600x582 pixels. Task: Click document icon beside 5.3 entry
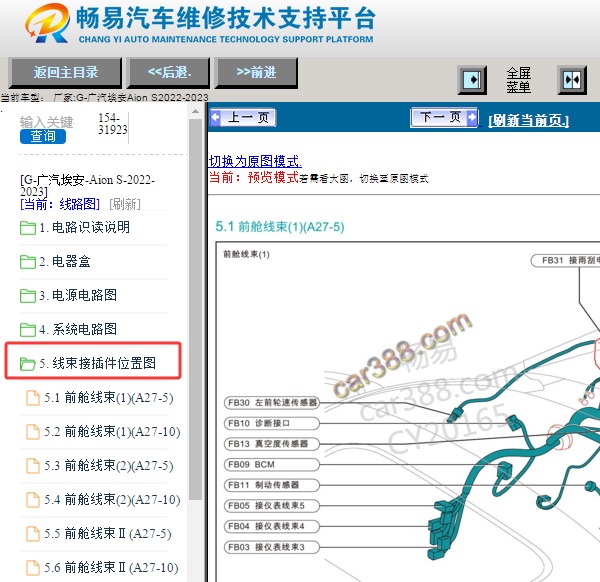[33, 466]
